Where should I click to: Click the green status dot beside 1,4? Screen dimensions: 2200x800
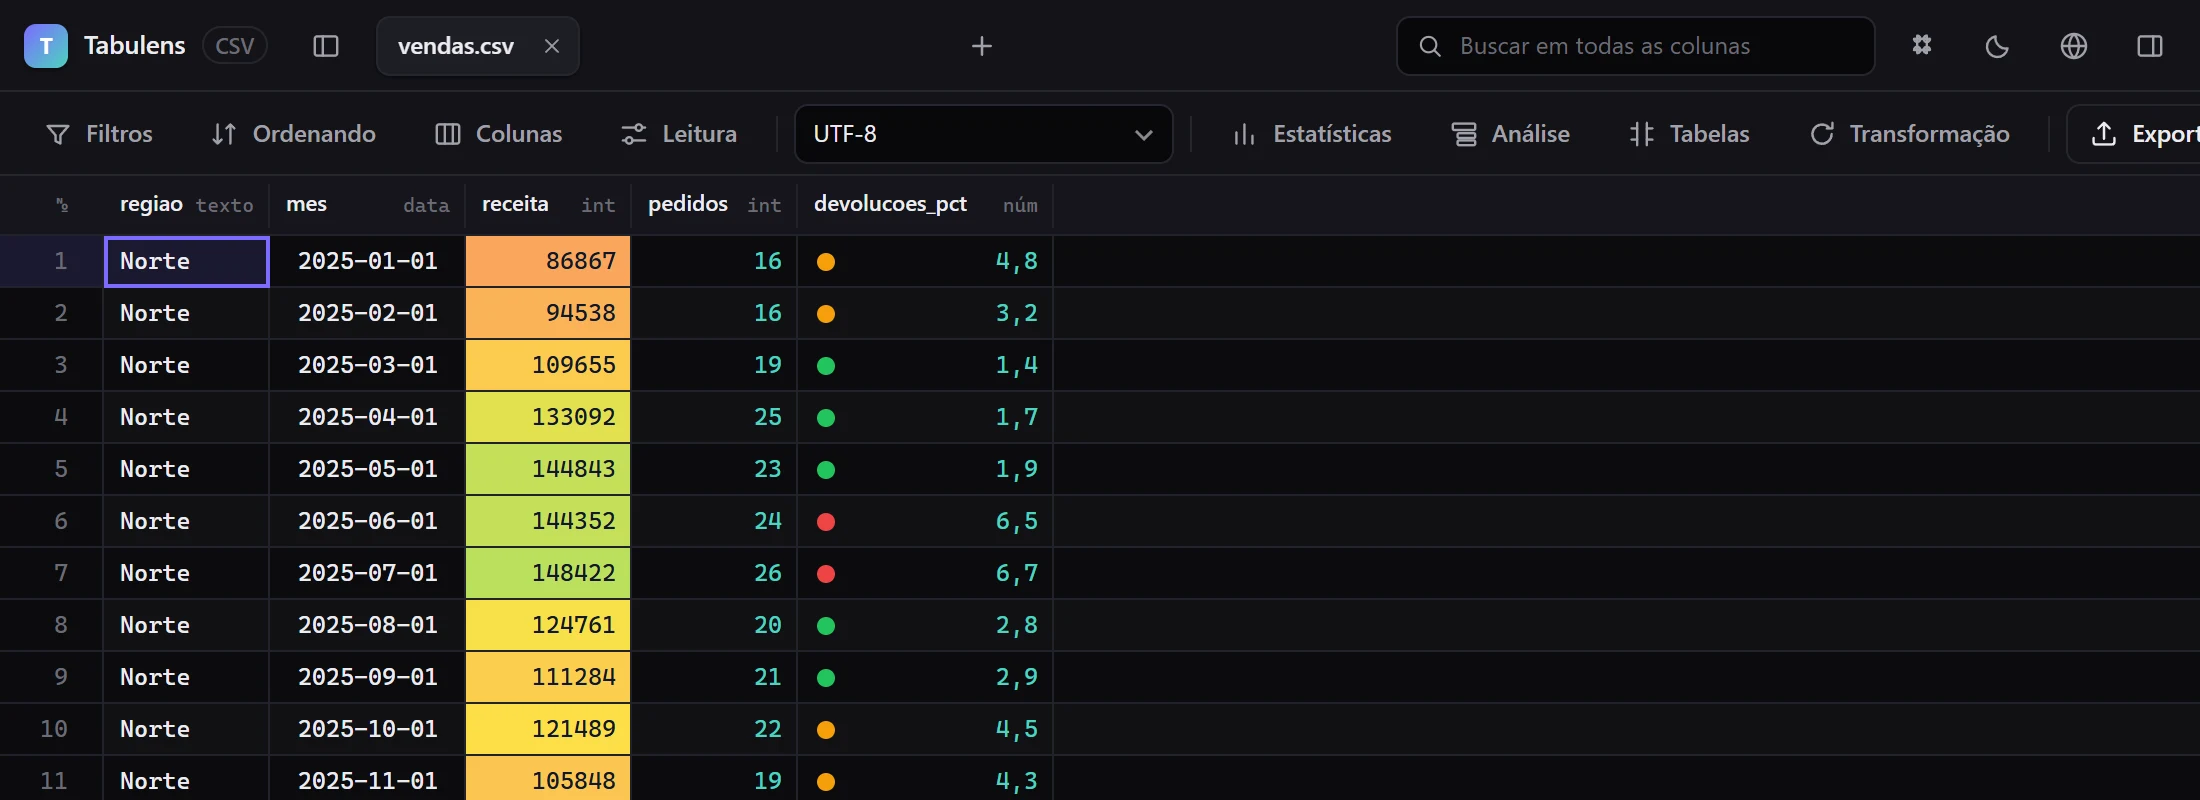[826, 366]
